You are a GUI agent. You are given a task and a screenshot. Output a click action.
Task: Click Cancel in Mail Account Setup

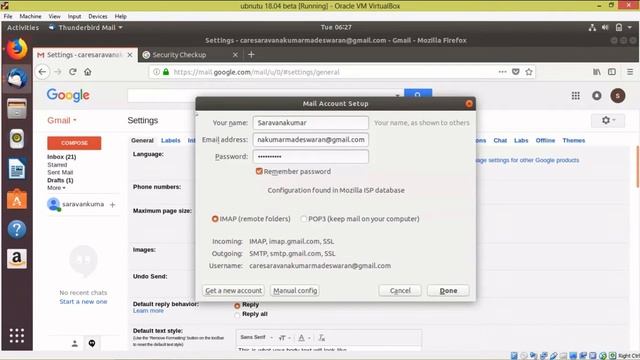(400, 291)
